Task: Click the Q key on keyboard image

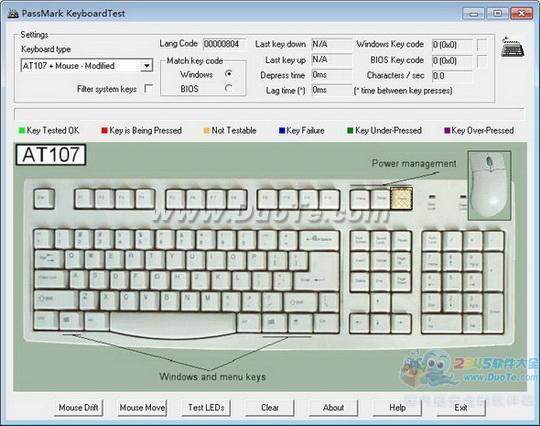Action: tap(74, 260)
